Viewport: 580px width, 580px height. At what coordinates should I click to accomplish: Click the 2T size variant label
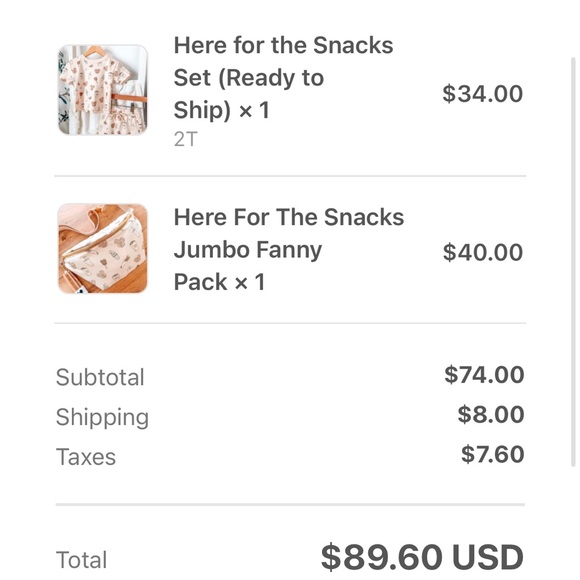tap(186, 139)
